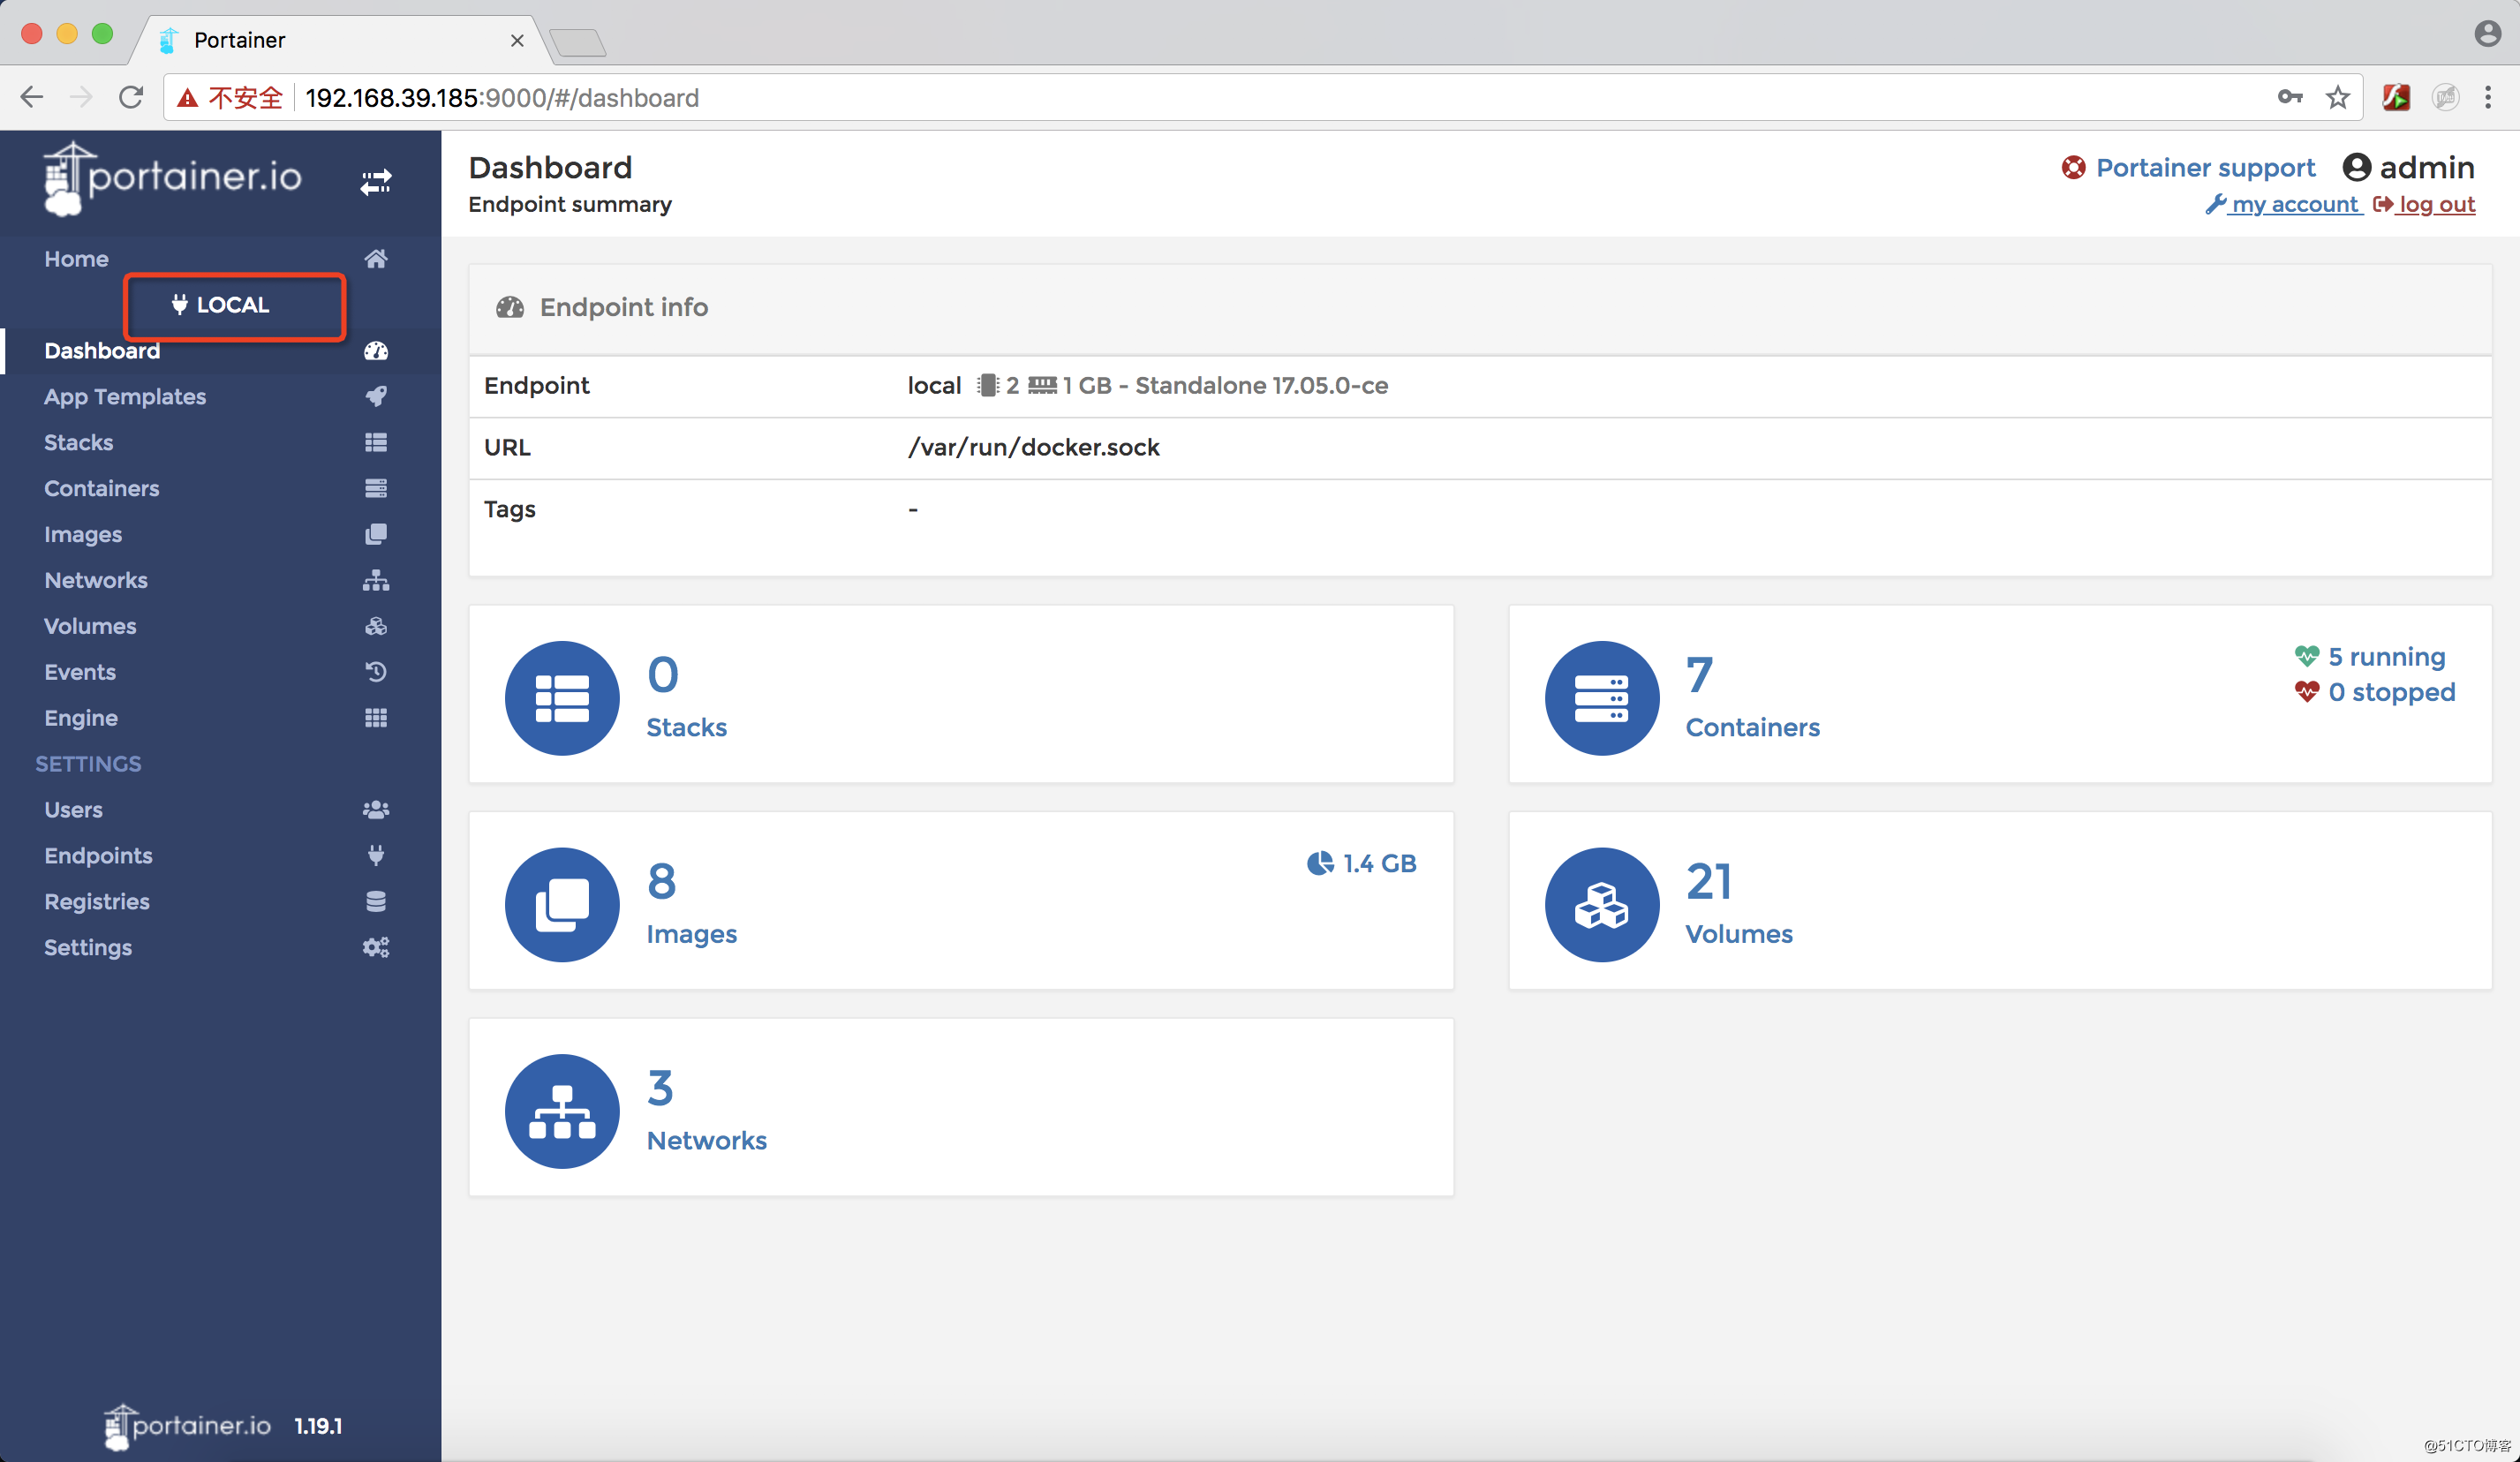Bookmark page with the star icon
This screenshot has height=1462, width=2520.
[x=2337, y=97]
